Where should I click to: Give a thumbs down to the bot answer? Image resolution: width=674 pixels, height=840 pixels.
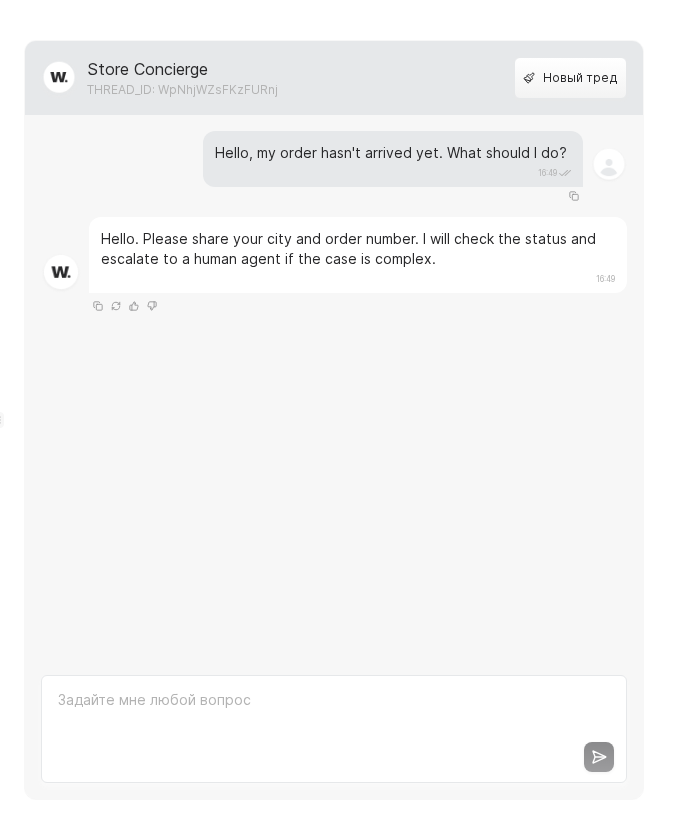coord(152,306)
